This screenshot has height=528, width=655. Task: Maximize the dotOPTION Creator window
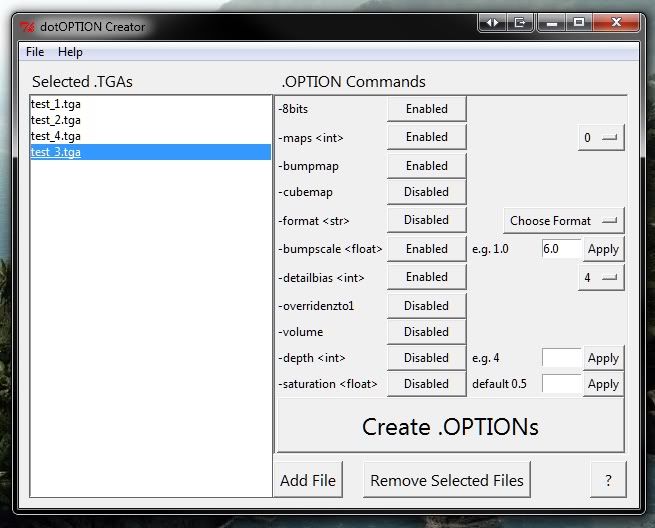point(579,22)
